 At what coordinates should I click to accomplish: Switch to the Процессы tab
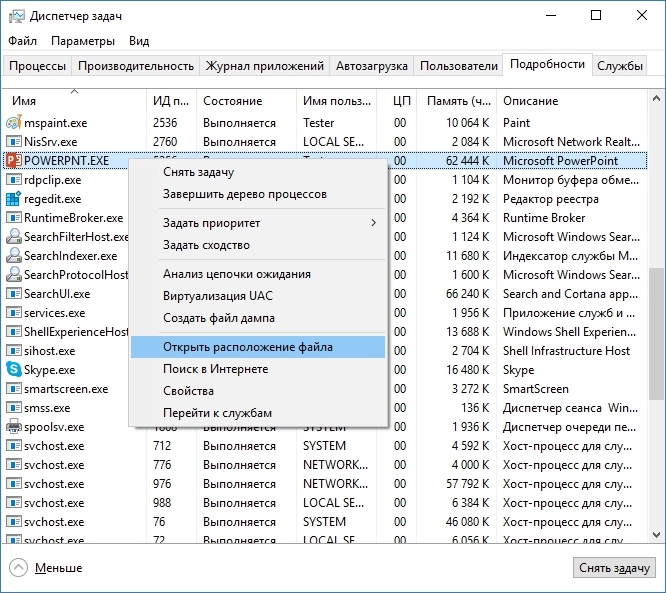[x=37, y=66]
